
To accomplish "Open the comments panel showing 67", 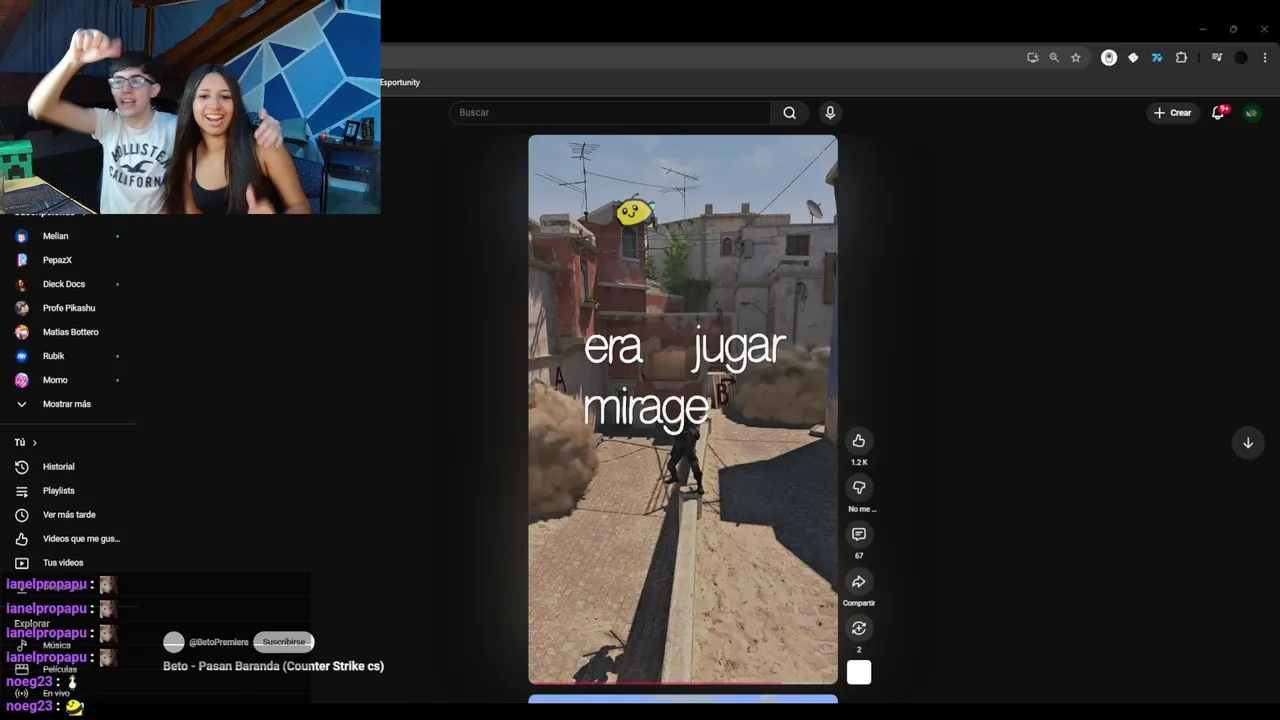I will coord(858,535).
